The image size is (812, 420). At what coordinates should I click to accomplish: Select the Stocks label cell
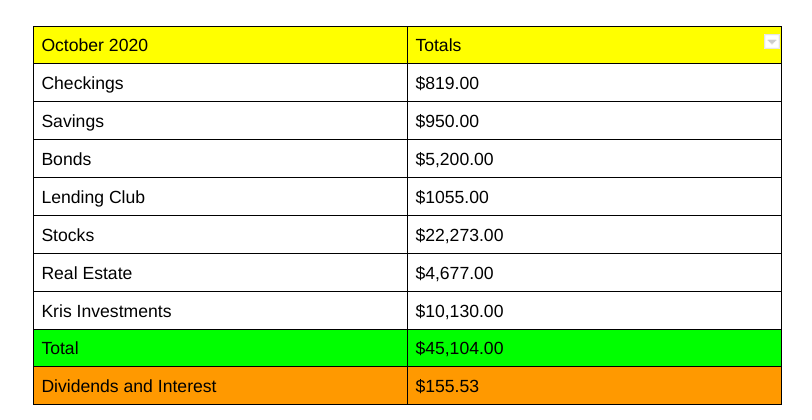point(68,236)
